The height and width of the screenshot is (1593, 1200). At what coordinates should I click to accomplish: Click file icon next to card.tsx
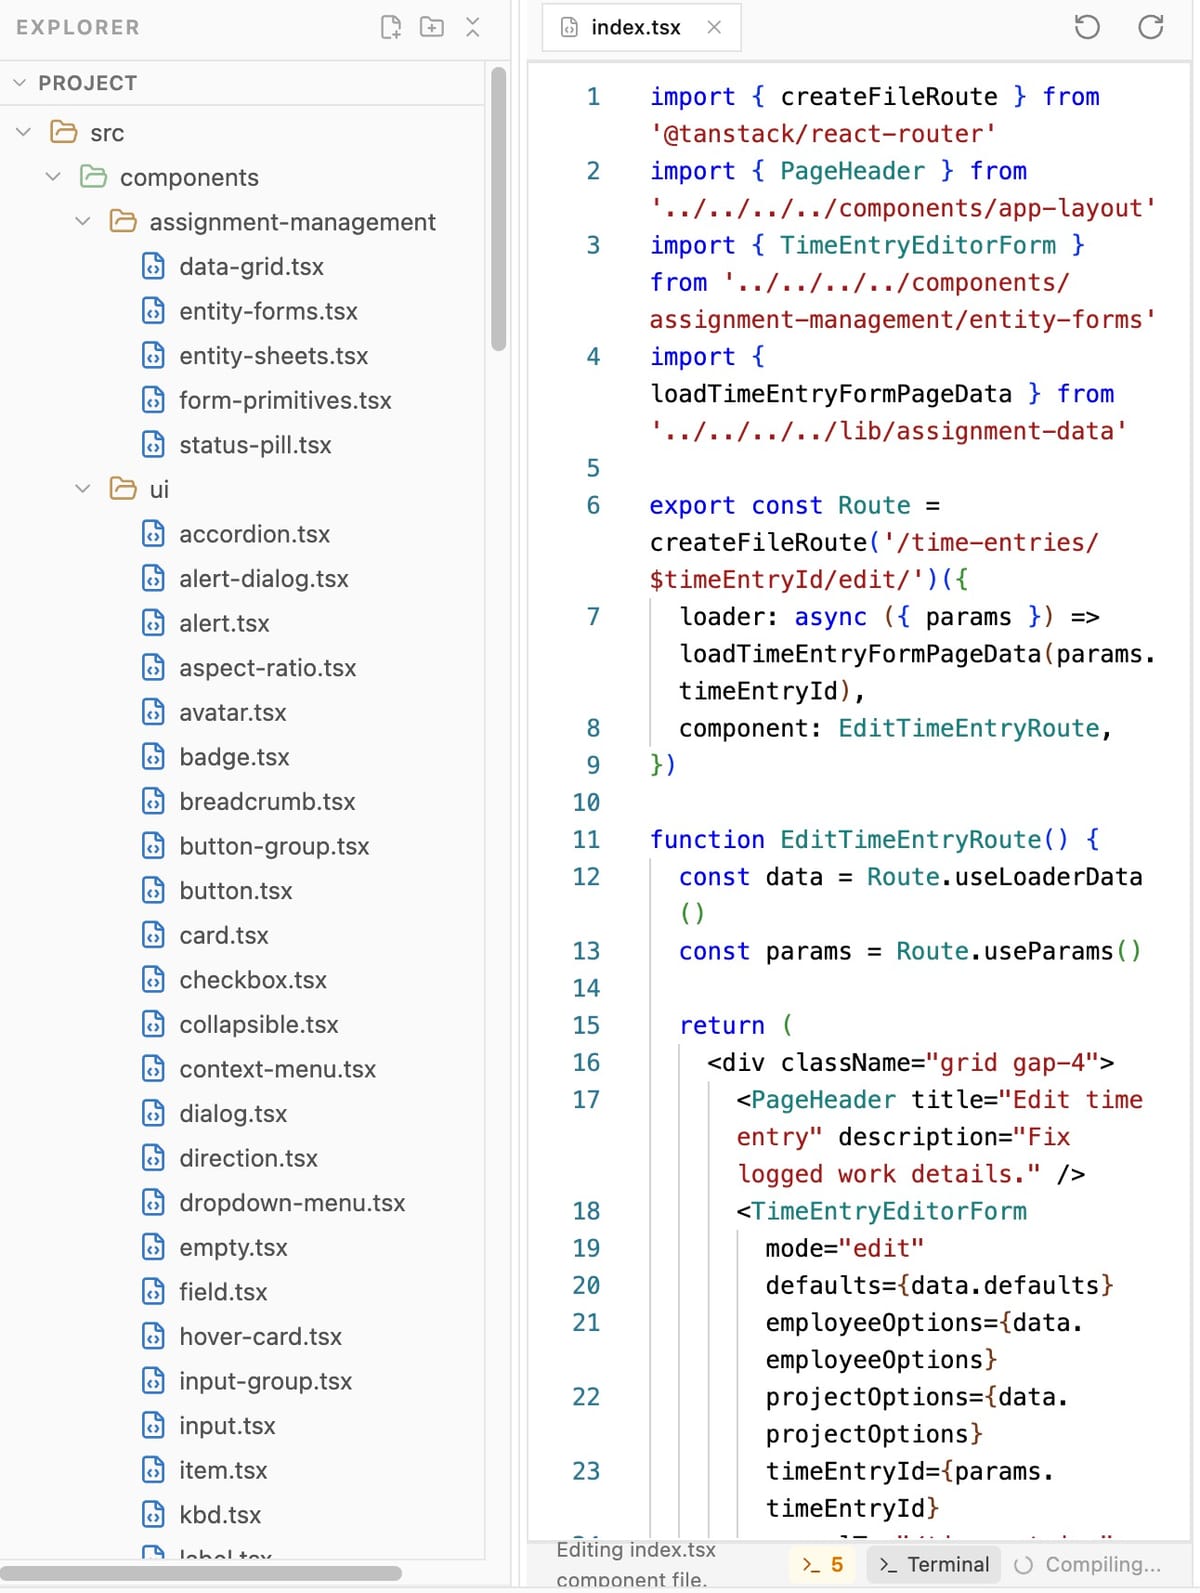click(x=153, y=935)
